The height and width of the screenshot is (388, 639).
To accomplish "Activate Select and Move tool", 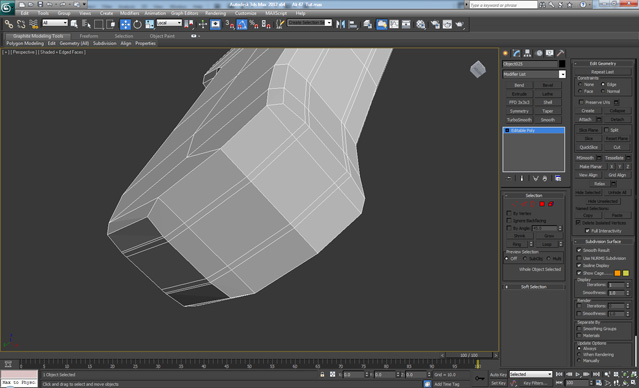I will 125,24.
